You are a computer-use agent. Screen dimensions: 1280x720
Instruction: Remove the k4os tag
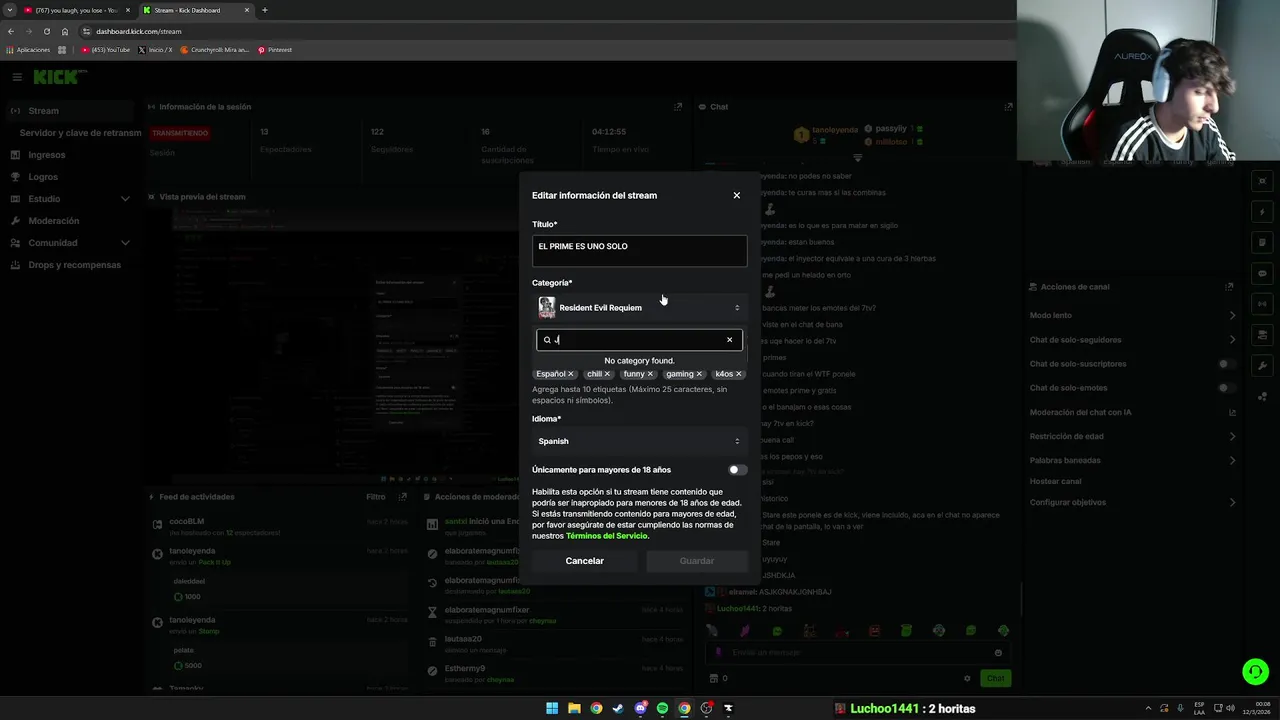click(739, 374)
